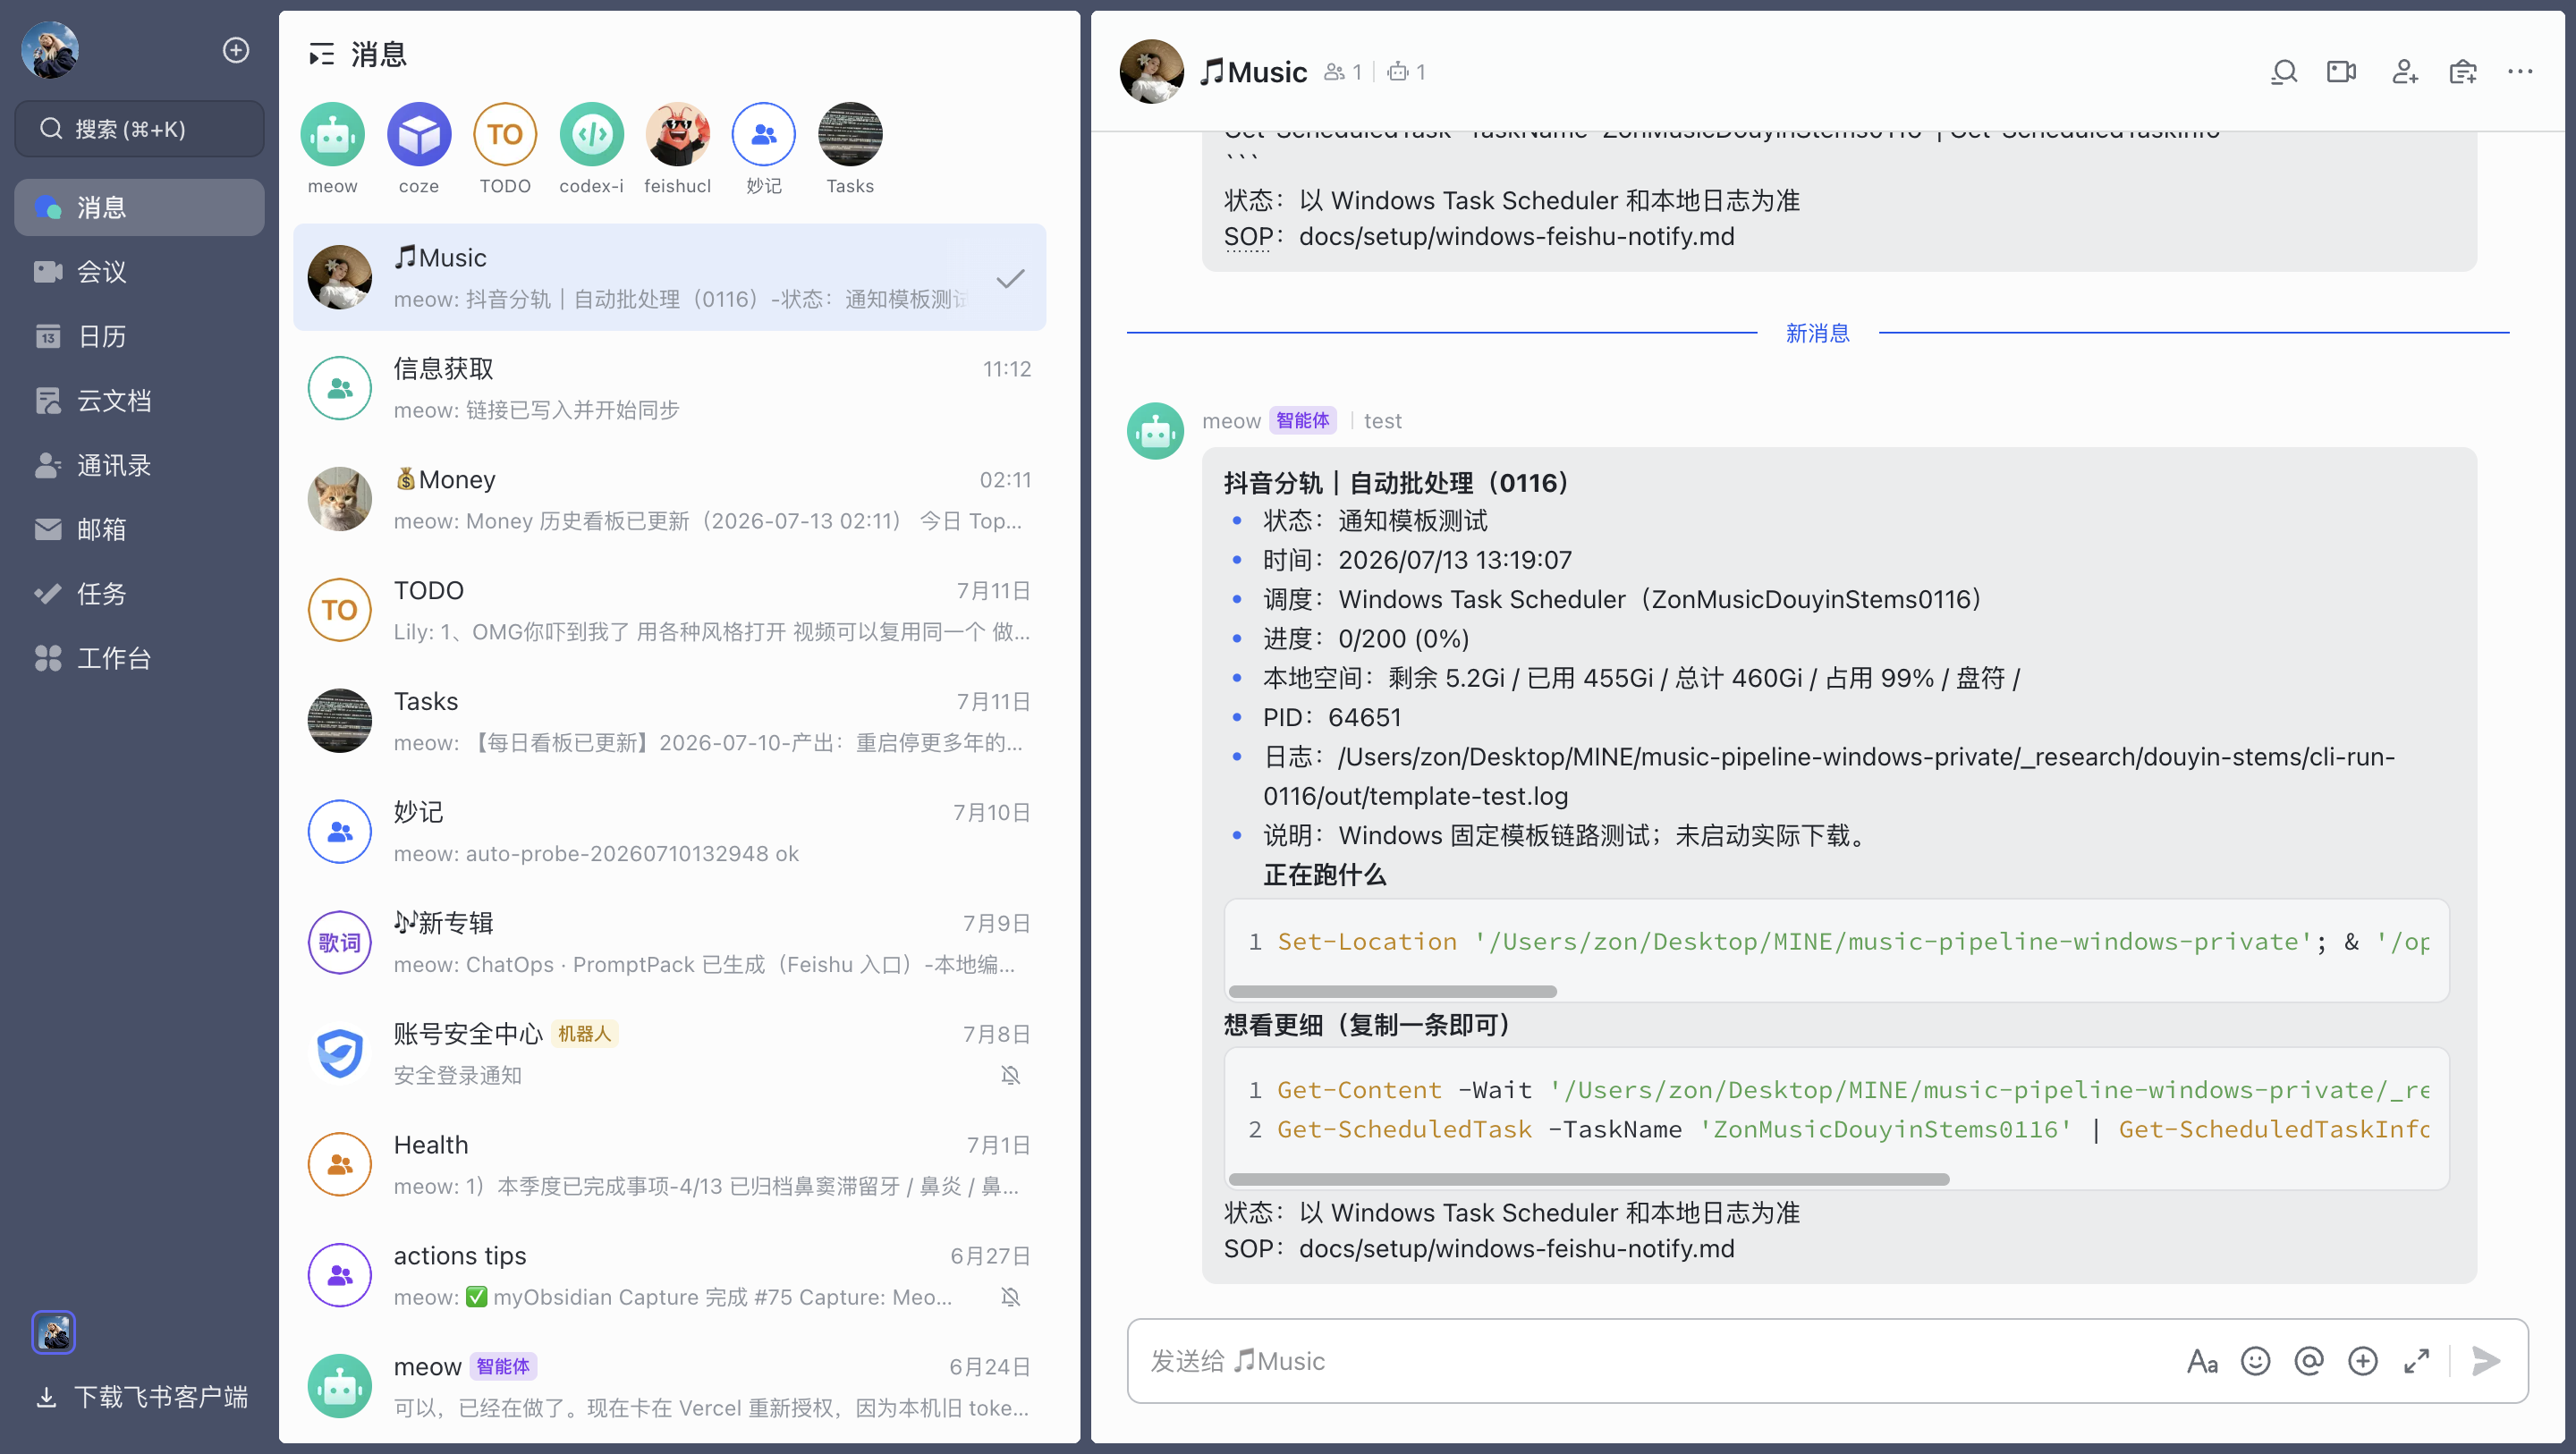
Task: Open the TODO pinned shortcut
Action: point(505,149)
